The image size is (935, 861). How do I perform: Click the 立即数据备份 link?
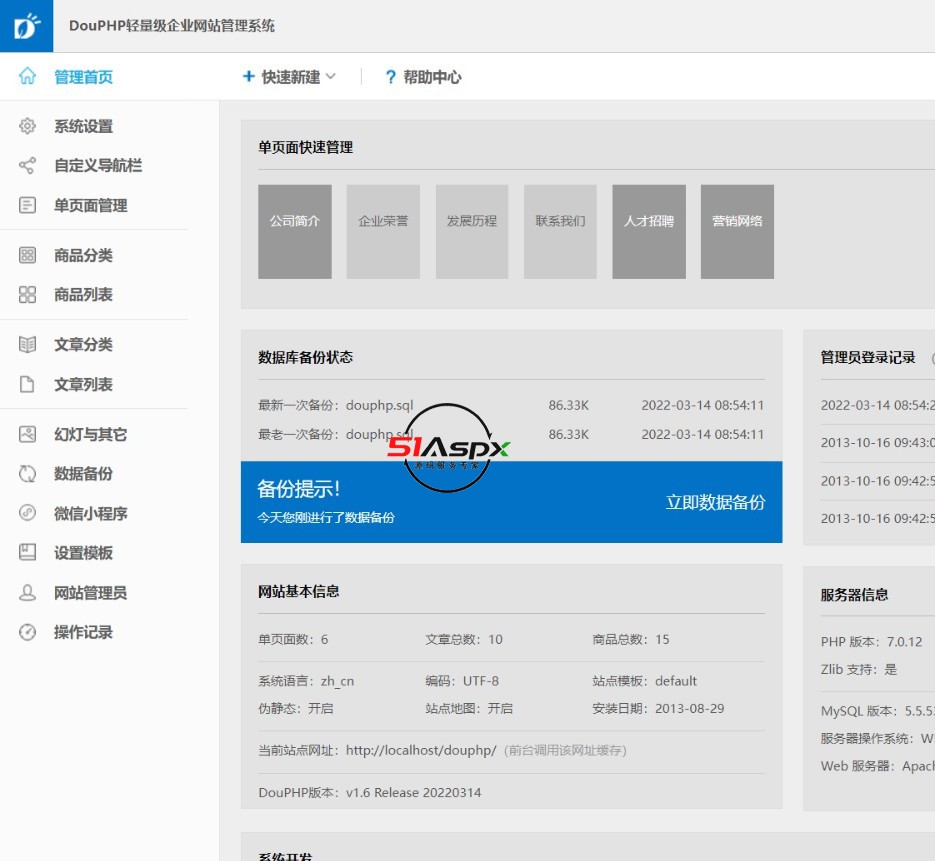(x=715, y=502)
